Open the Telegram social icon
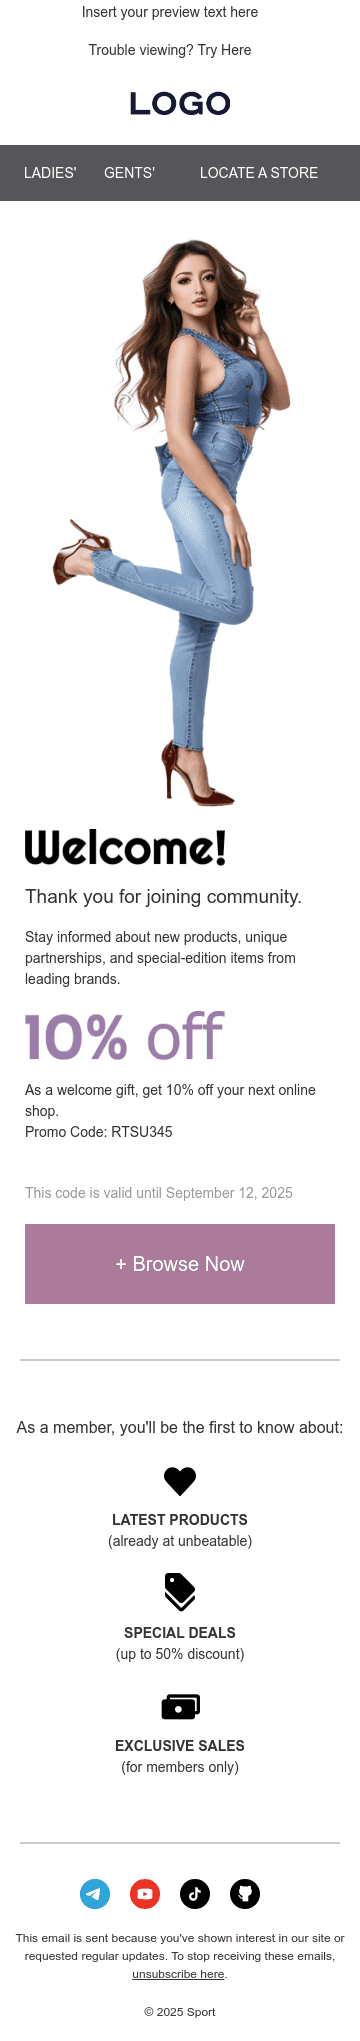Viewport: 360px width, 2041px height. tap(95, 1893)
